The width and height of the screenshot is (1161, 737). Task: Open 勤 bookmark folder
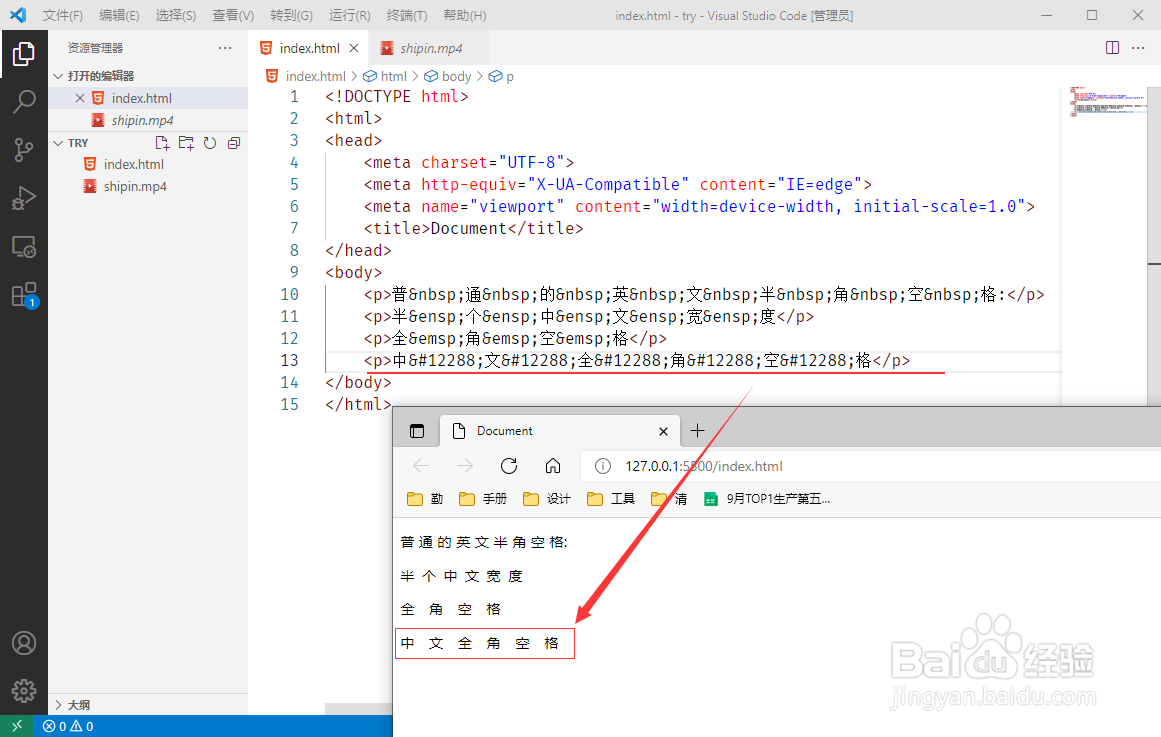tap(425, 499)
